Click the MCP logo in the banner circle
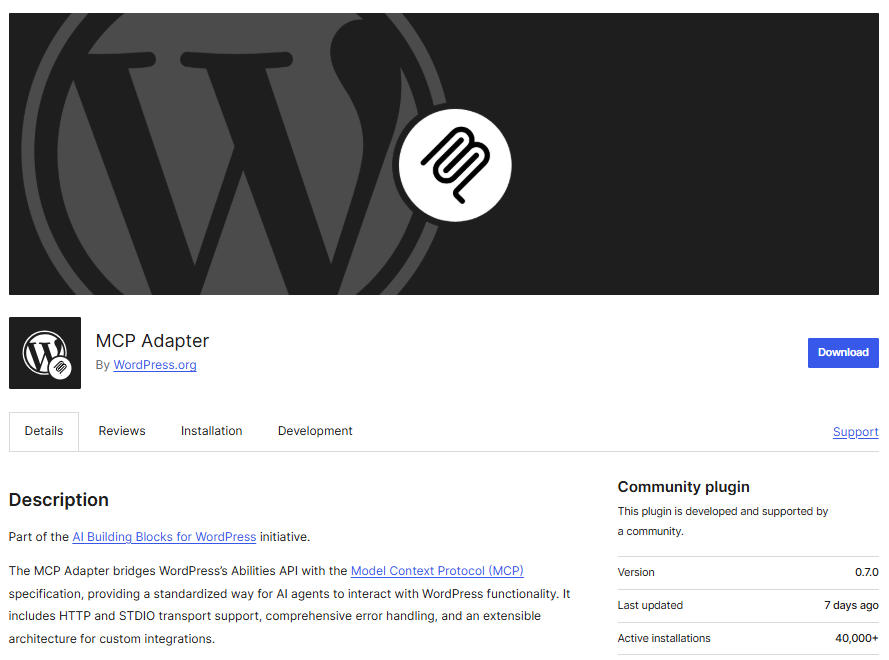The width and height of the screenshot is (889, 660). (x=455, y=165)
